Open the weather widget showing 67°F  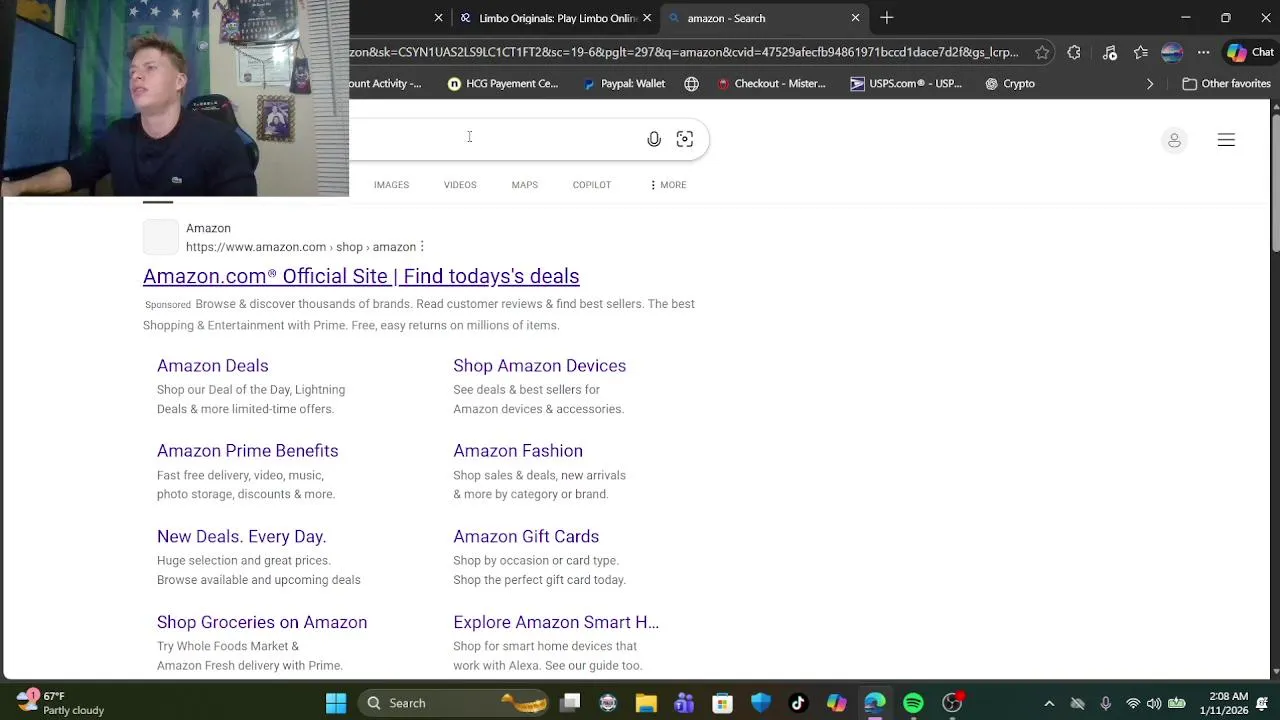click(x=60, y=703)
